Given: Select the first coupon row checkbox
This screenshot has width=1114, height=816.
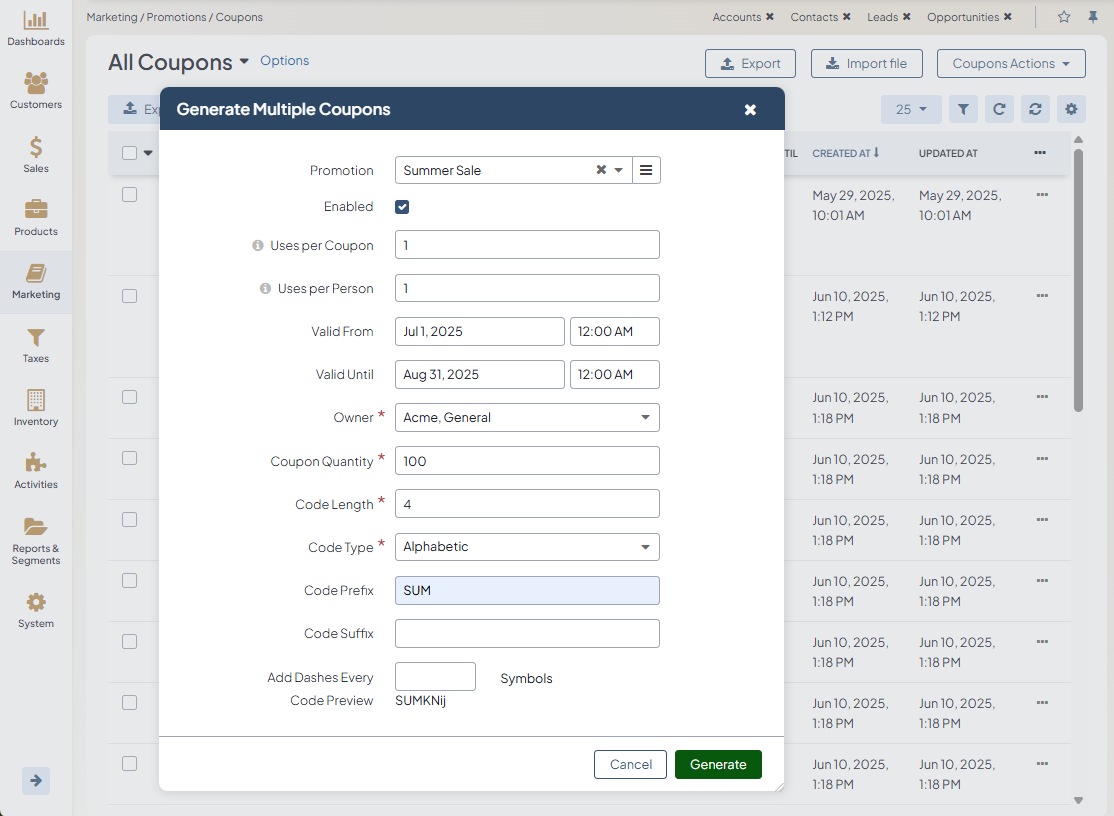Looking at the screenshot, I should pos(129,195).
